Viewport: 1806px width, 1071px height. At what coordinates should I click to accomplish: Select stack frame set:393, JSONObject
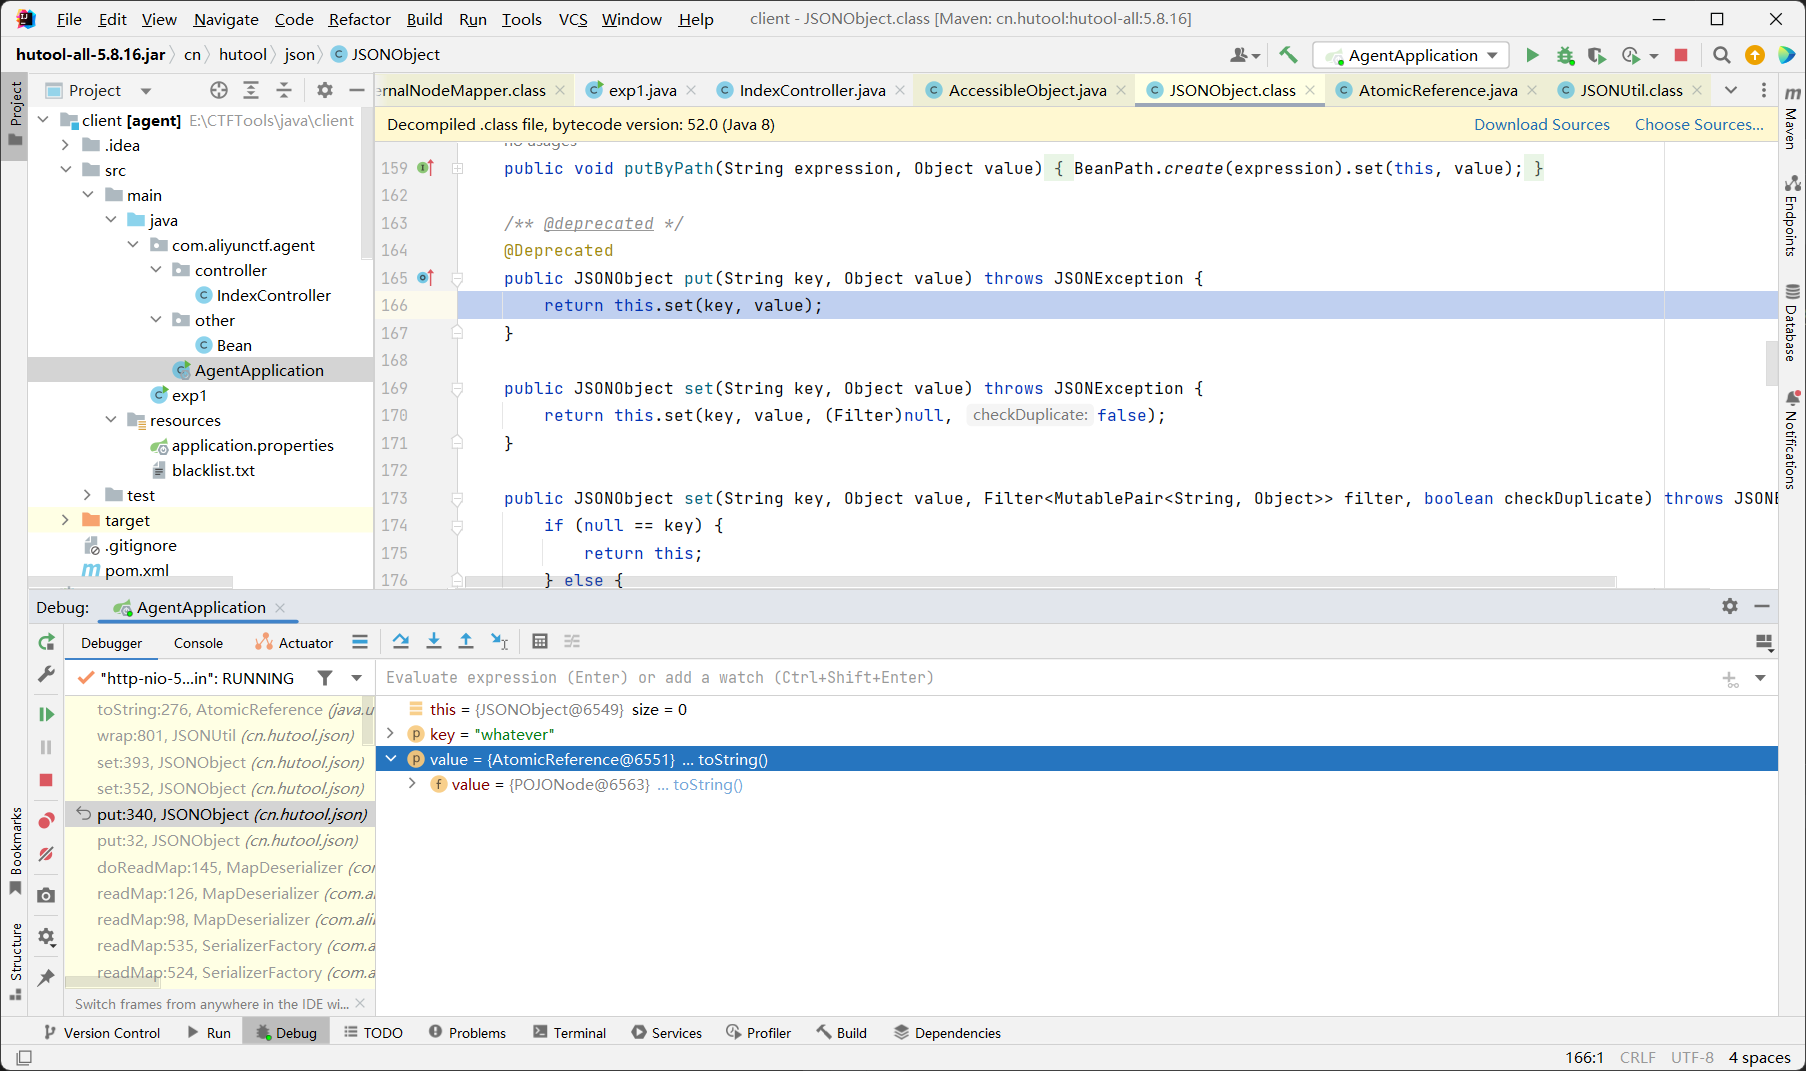230,762
